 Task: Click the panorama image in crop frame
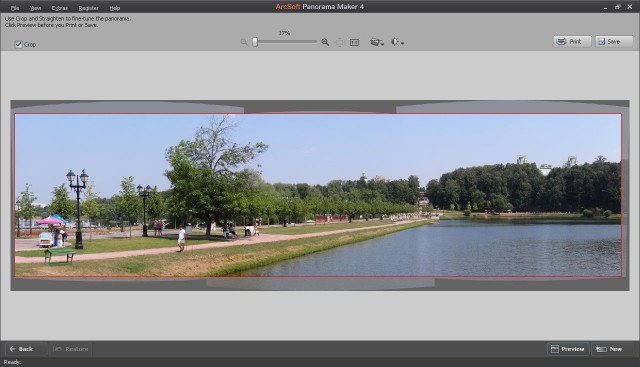click(318, 195)
